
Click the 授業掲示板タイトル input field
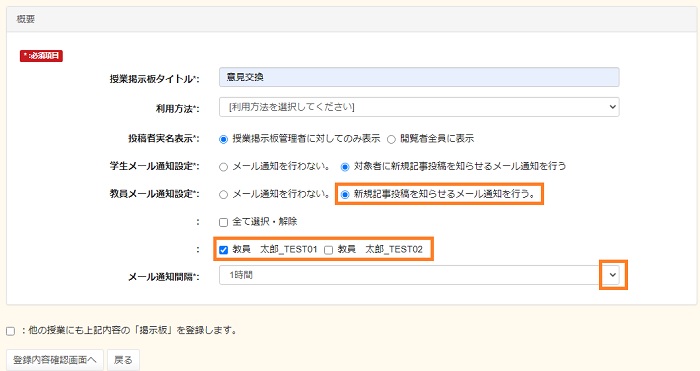tap(419, 77)
